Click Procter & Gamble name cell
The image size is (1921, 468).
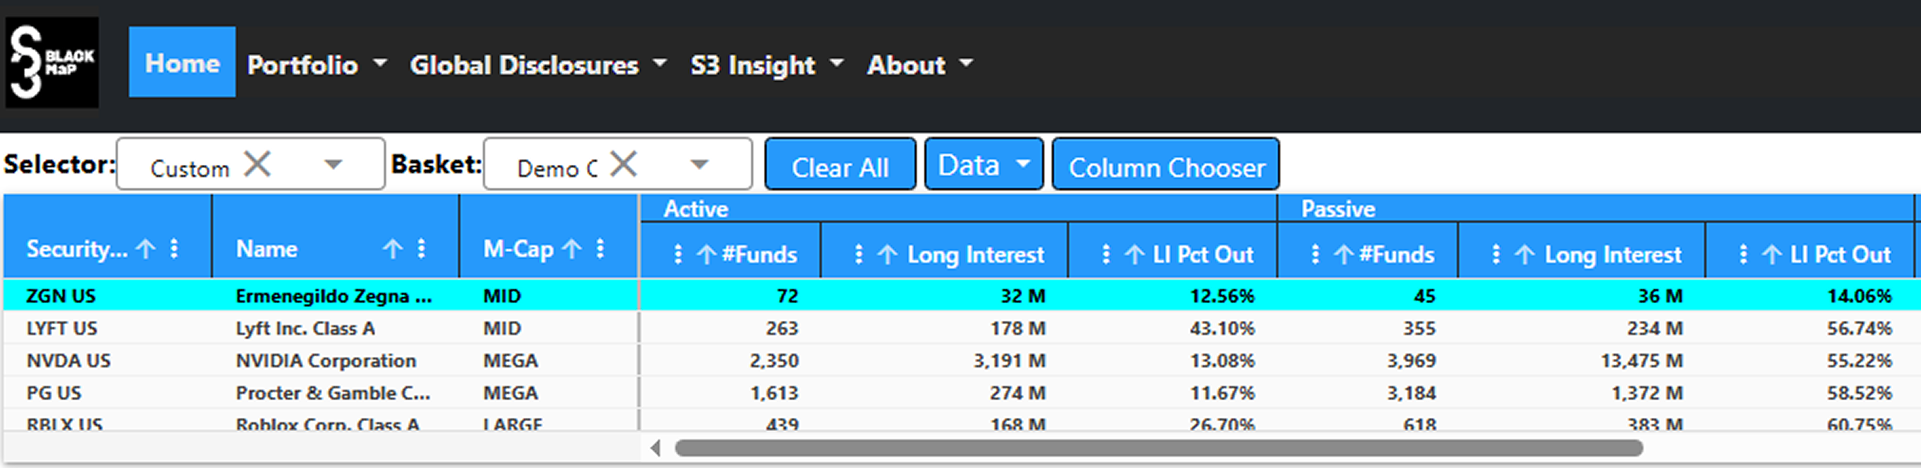333,393
